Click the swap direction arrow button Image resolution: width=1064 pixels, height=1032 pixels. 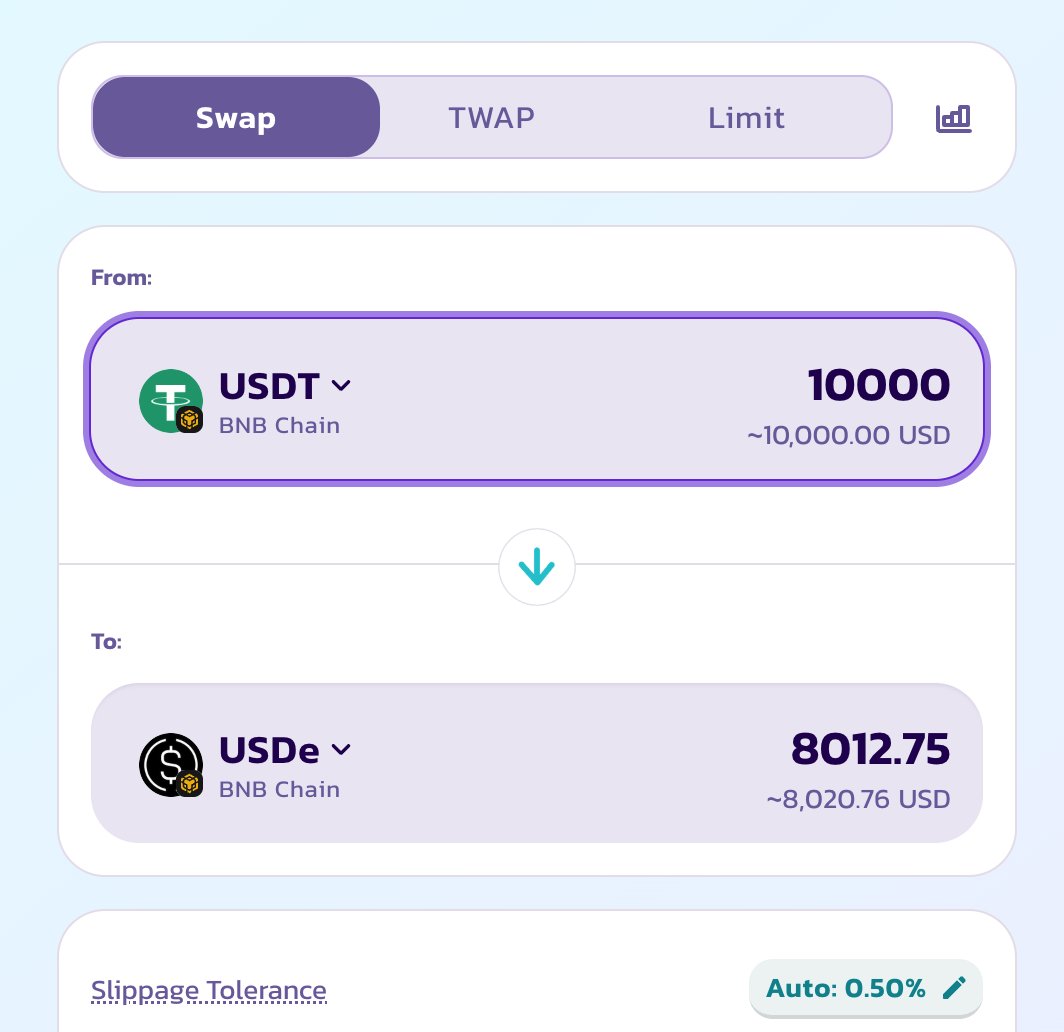[537, 567]
